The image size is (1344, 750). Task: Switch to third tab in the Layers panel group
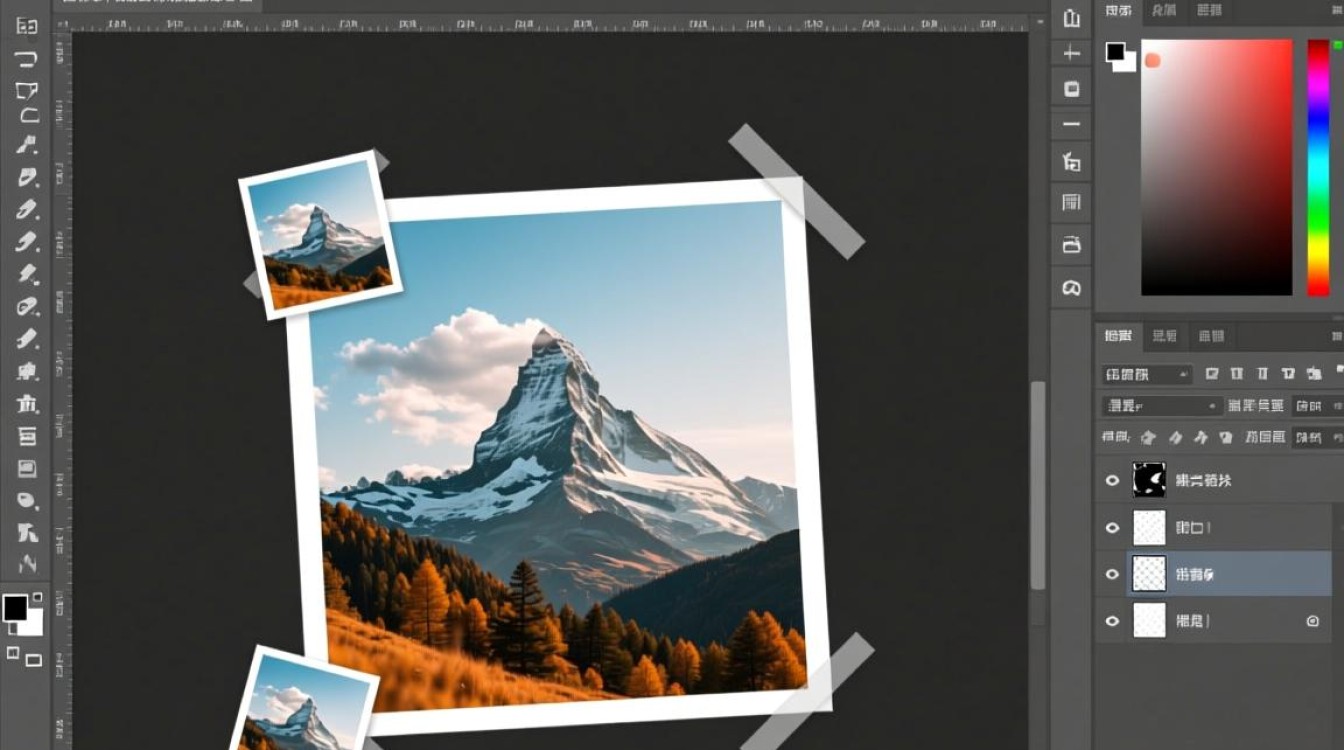1210,336
